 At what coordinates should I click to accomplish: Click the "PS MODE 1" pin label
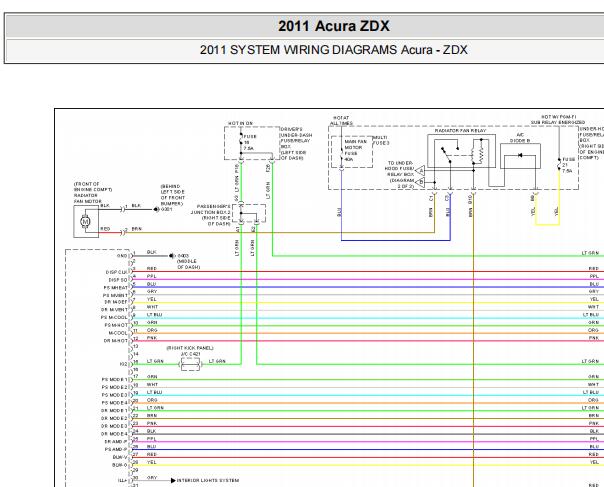114,380
